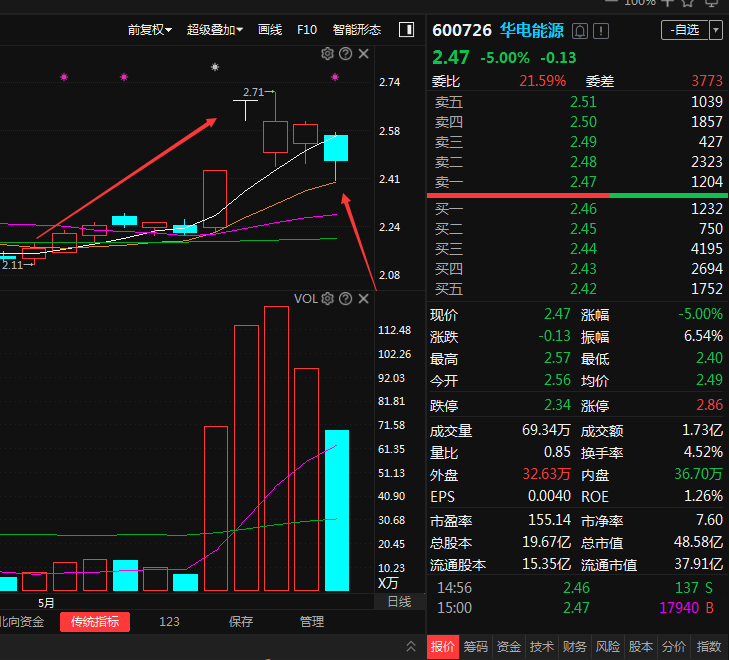
Task: Select the 传统指标 tab
Action: pyautogui.click(x=95, y=621)
